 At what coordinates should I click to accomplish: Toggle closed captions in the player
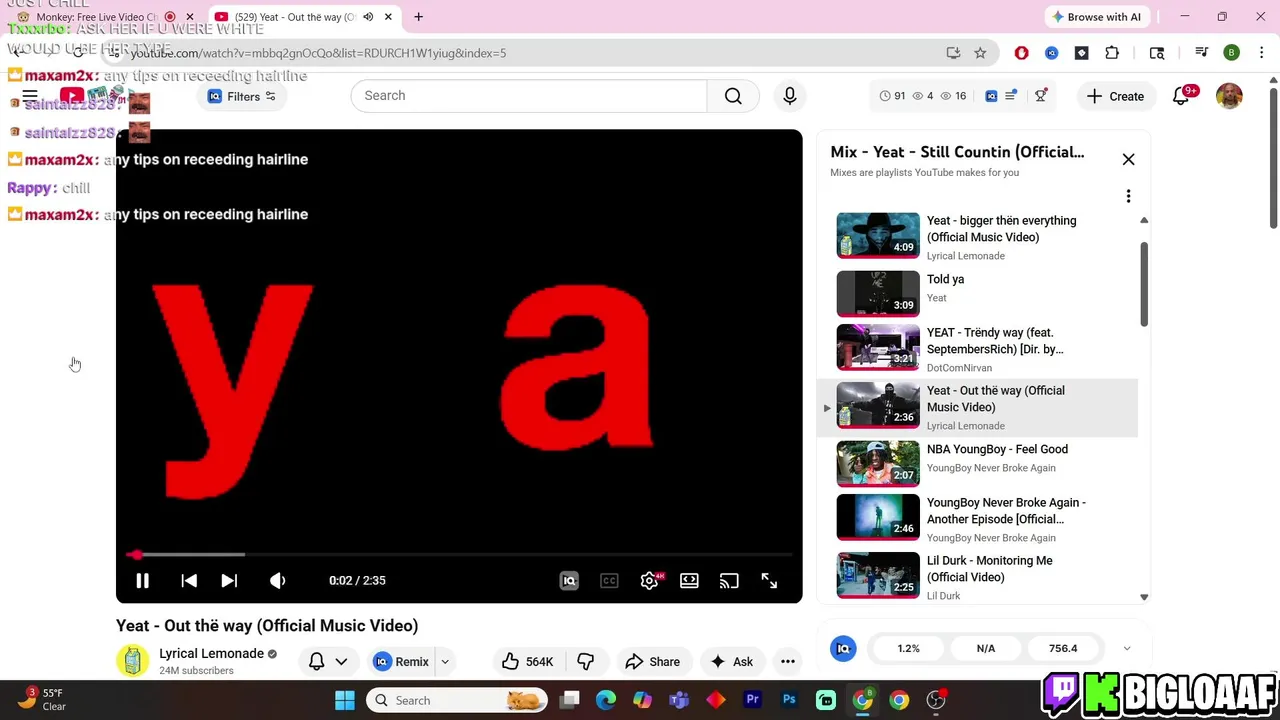click(609, 581)
